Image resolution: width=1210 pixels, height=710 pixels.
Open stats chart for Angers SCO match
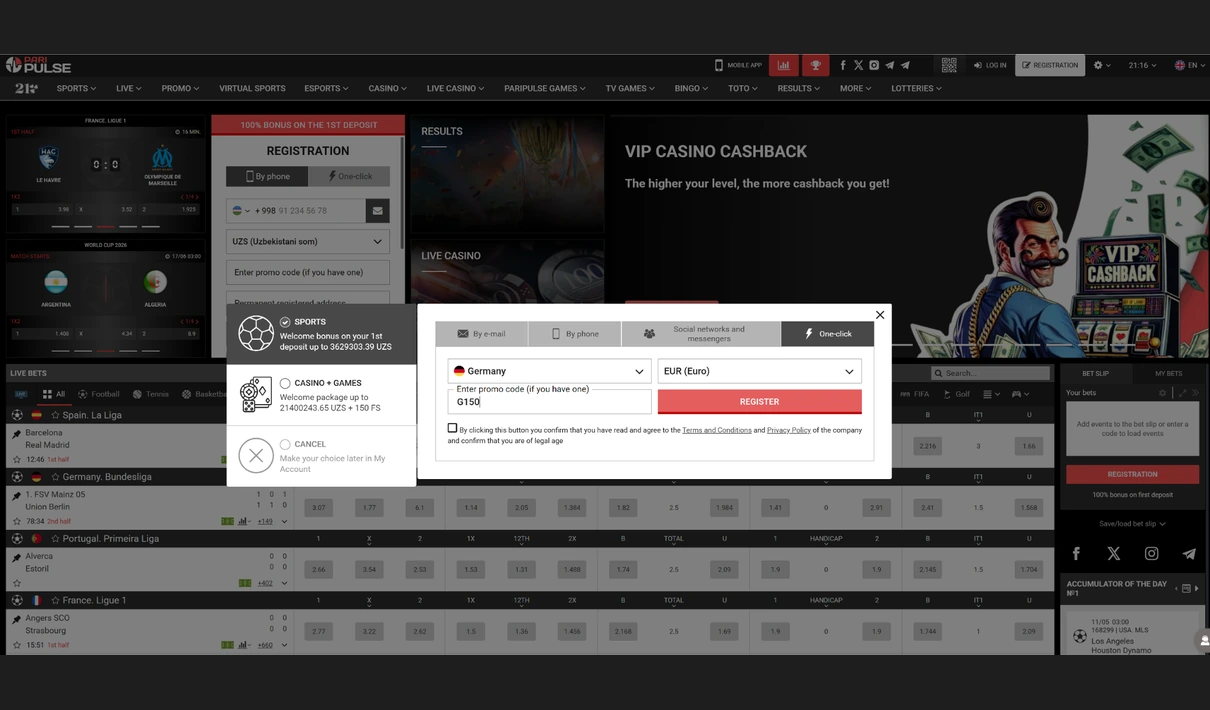(243, 645)
